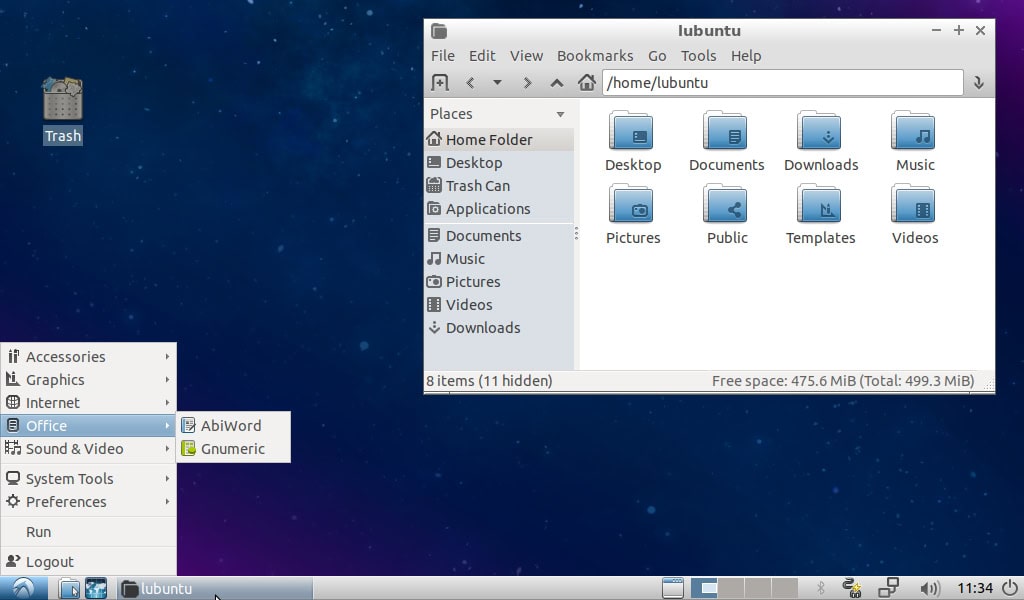The height and width of the screenshot is (600, 1024).
Task: Open the Templates folder
Action: pyautogui.click(x=820, y=213)
